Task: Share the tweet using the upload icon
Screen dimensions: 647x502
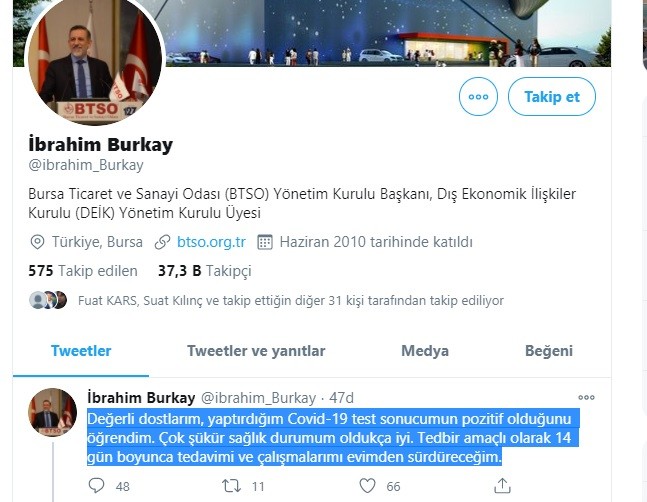Action: point(502,486)
